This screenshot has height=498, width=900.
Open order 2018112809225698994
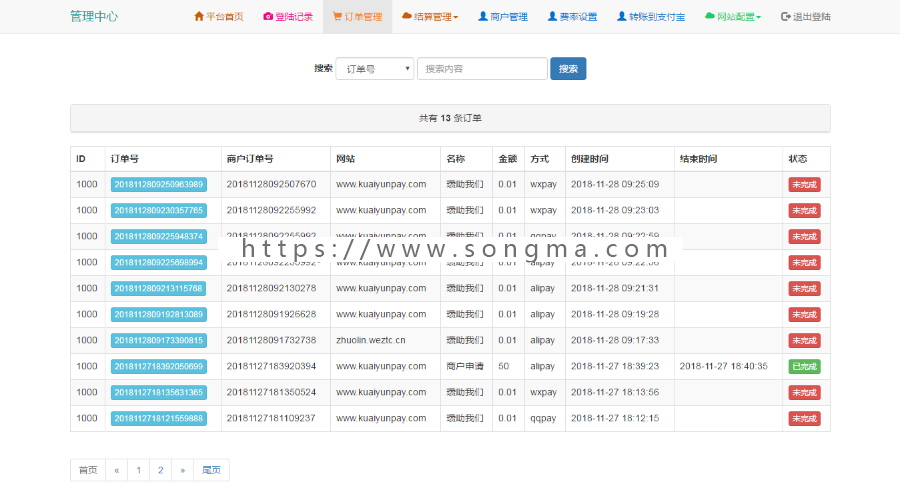(x=158, y=262)
